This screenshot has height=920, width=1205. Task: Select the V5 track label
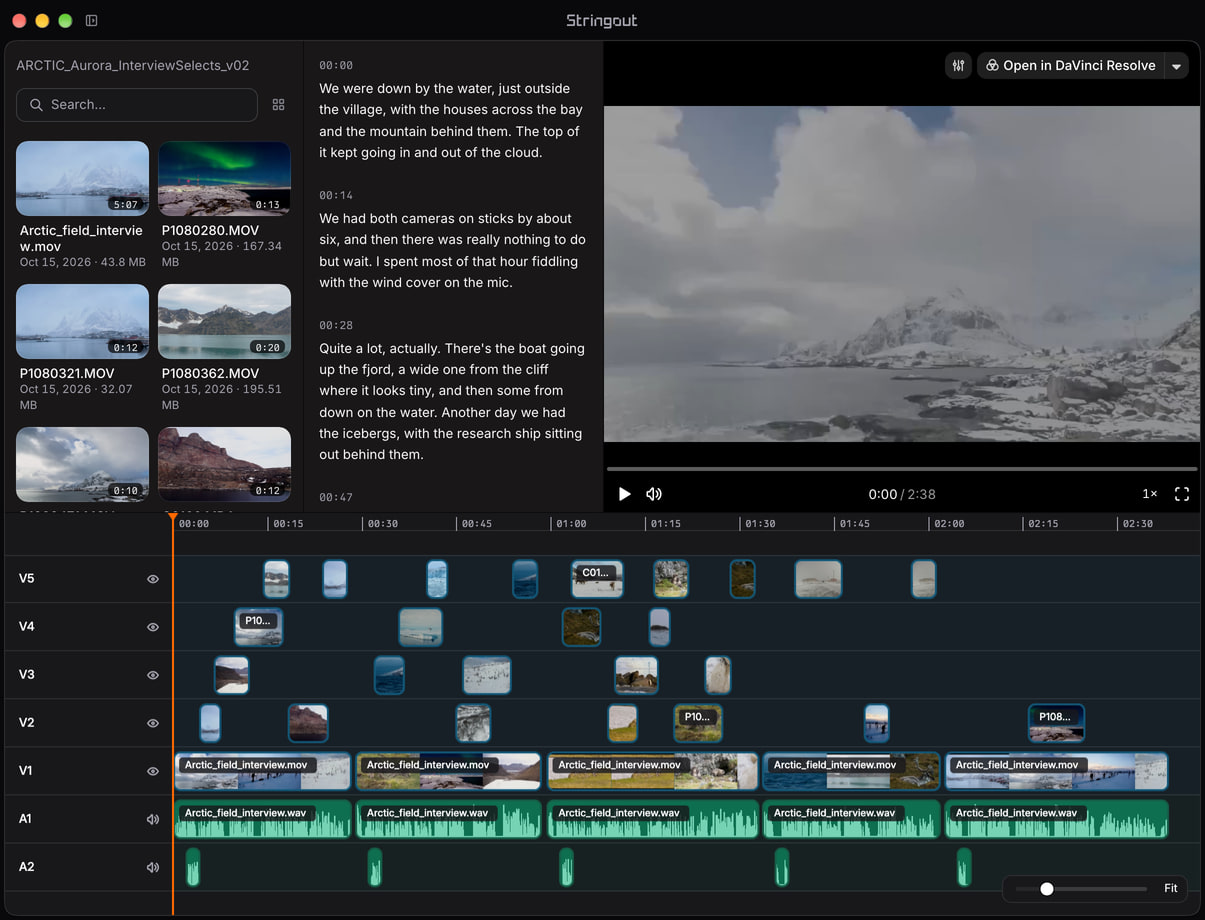point(27,579)
